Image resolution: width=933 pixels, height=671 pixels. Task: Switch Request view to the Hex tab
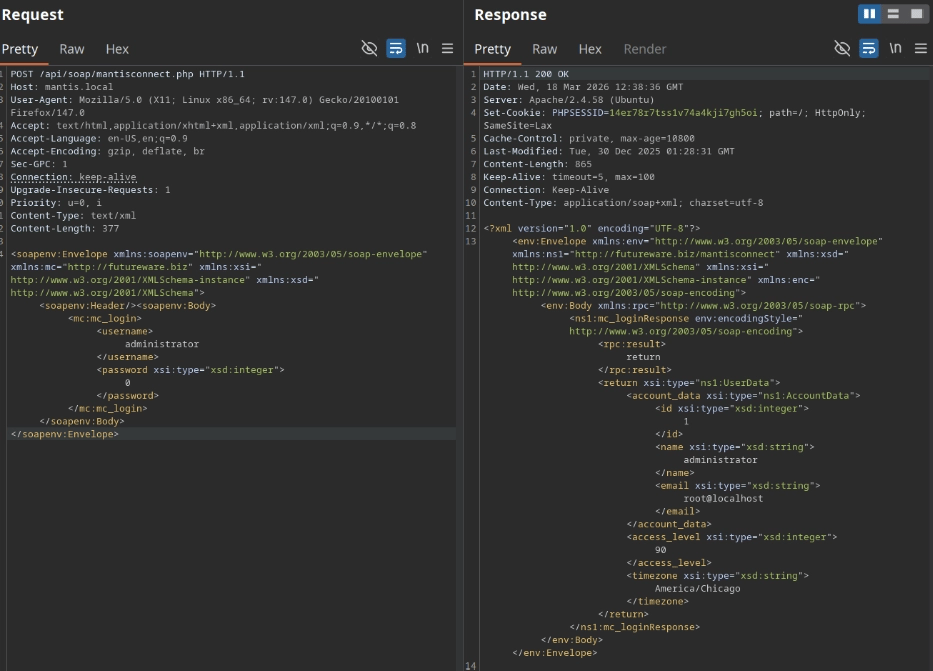[x=117, y=49]
